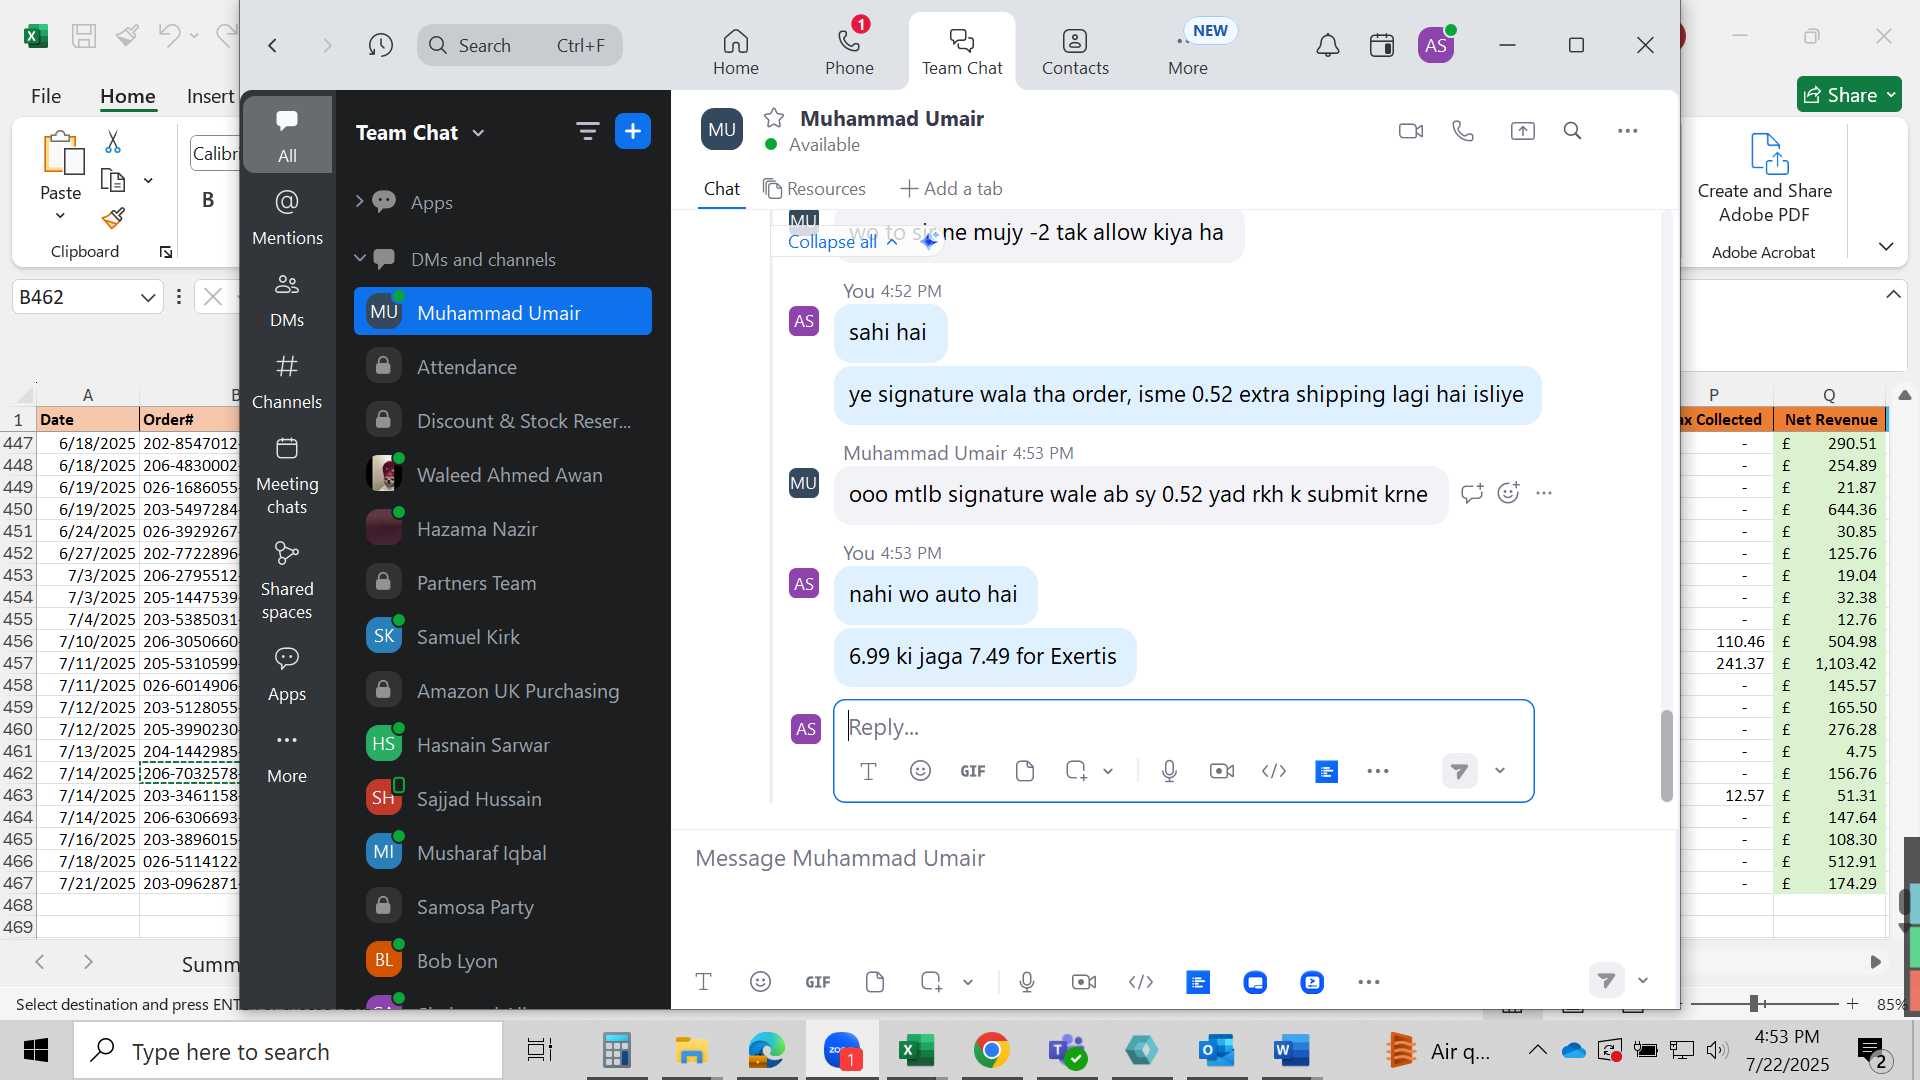Expand the Apps section in sidebar
The height and width of the screenshot is (1080, 1920).
pyautogui.click(x=359, y=201)
